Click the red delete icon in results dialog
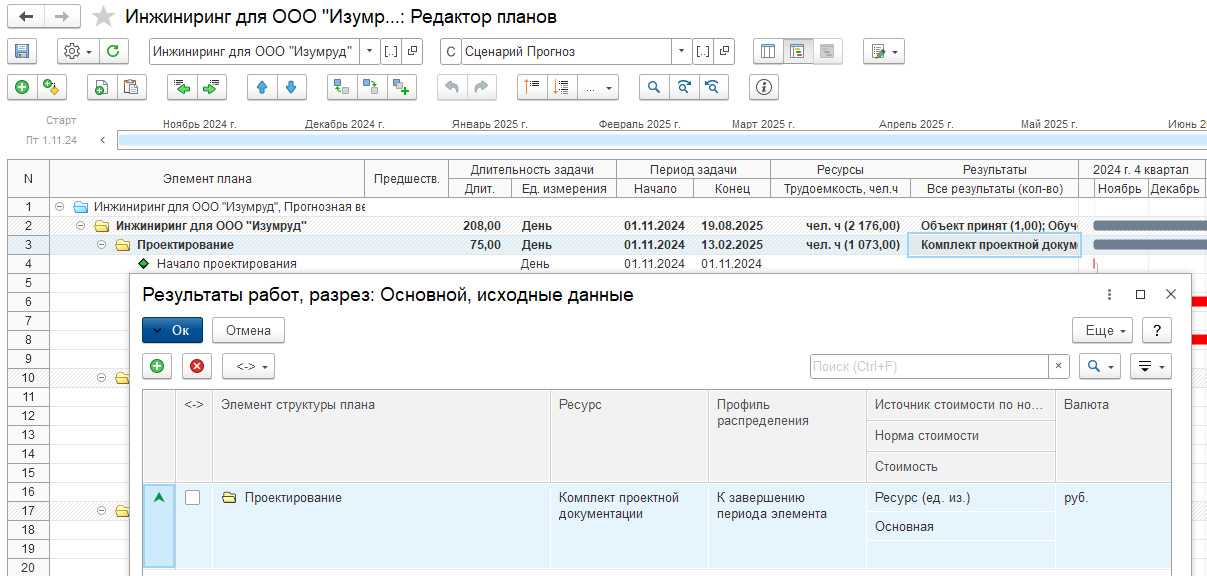The height and width of the screenshot is (576, 1207). coord(196,367)
